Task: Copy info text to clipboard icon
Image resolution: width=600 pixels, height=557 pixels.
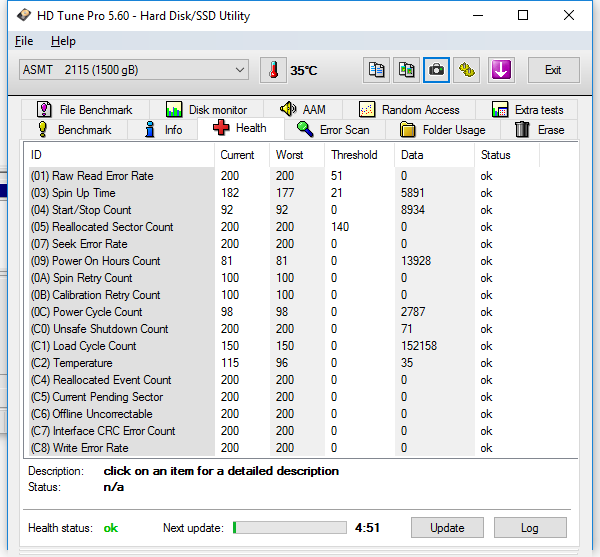Action: tap(376, 70)
